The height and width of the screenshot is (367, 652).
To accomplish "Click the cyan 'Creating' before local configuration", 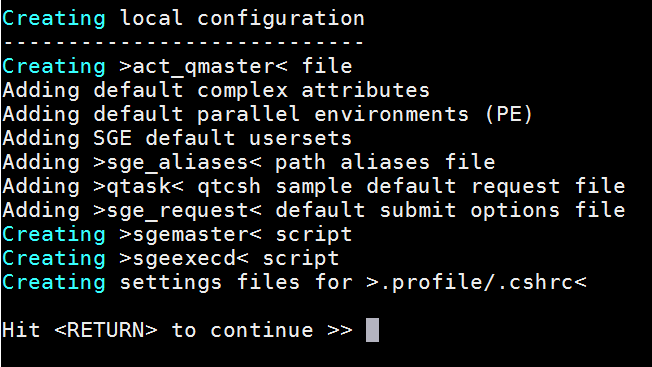I will tap(54, 19).
